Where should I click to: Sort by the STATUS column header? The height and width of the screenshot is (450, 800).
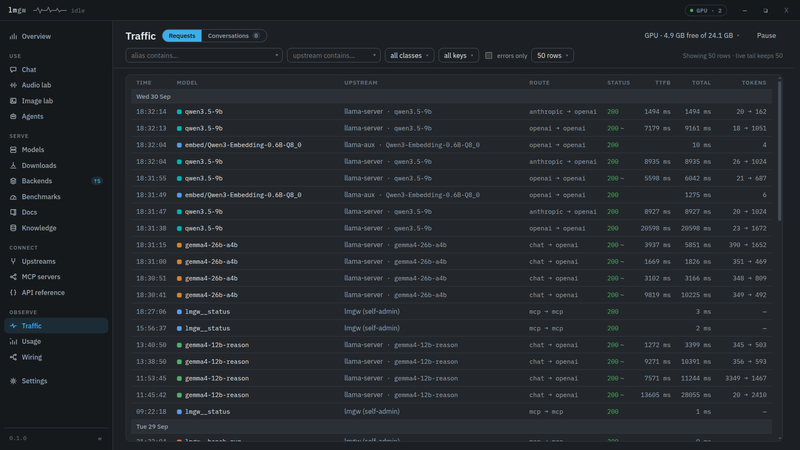pyautogui.click(x=618, y=83)
